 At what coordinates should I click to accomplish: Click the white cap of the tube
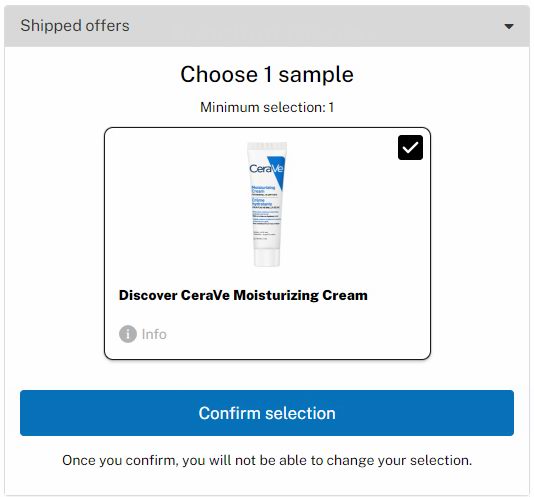[x=267, y=257]
